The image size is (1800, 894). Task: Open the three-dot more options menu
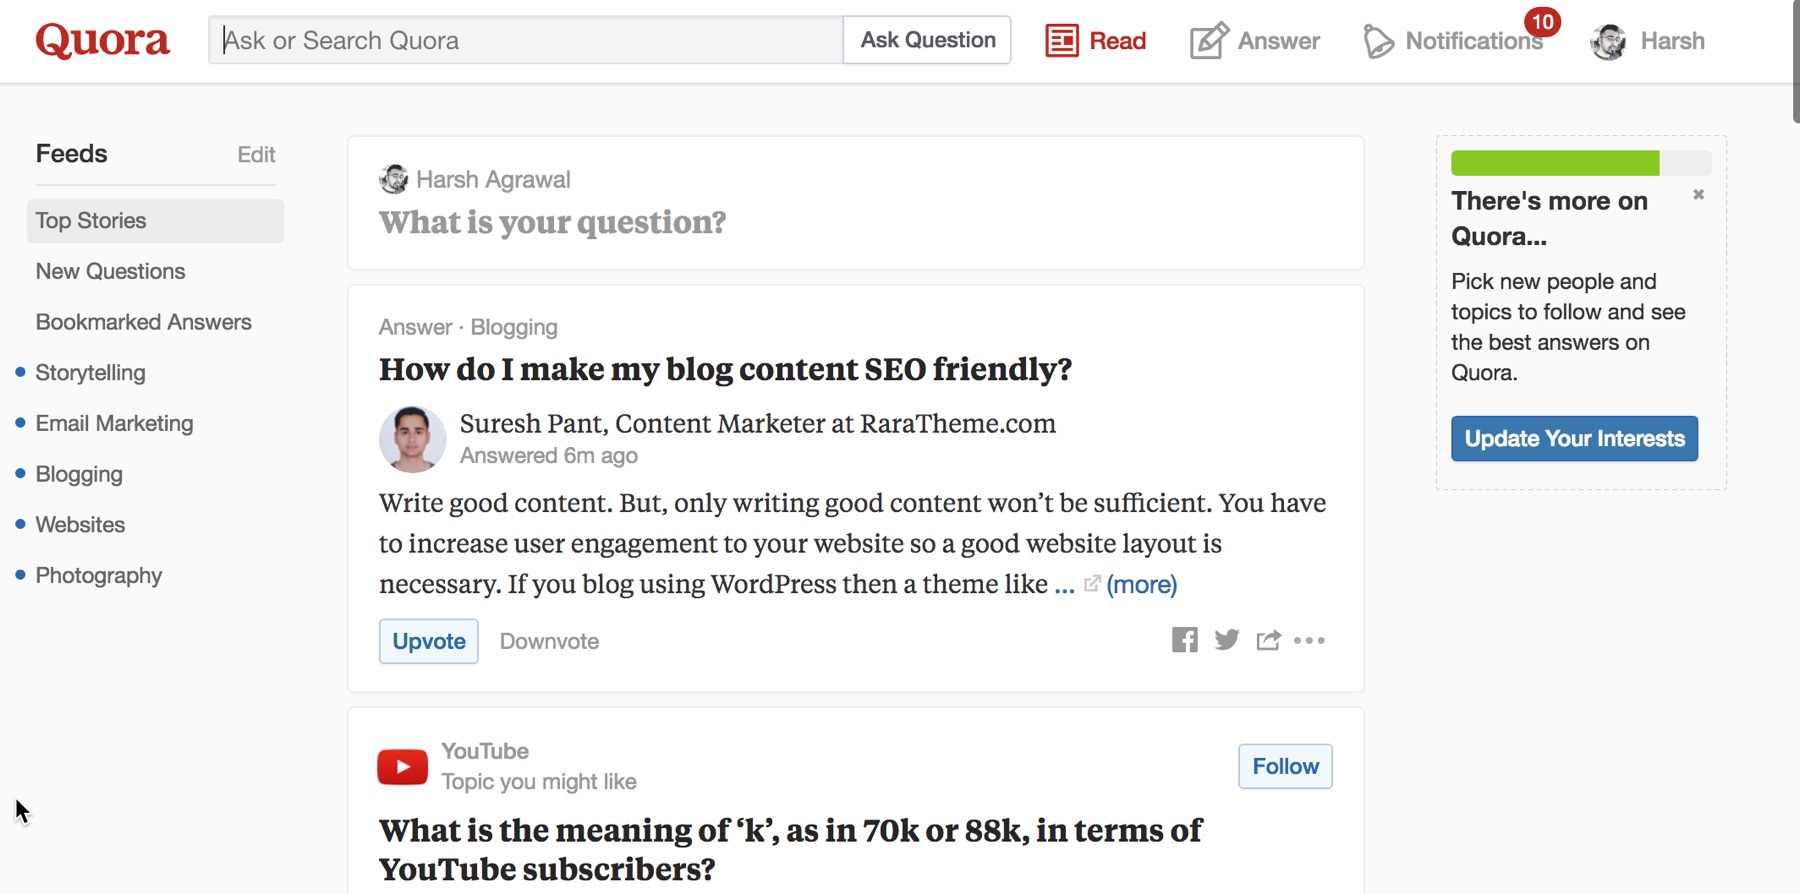point(1309,640)
